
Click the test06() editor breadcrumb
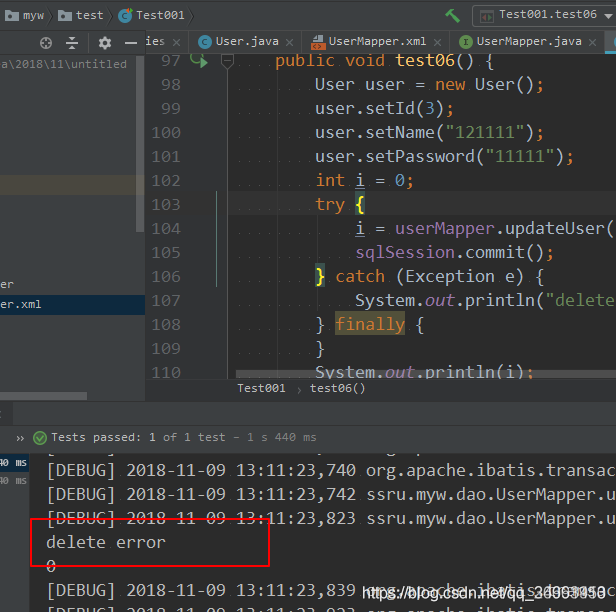click(x=337, y=388)
